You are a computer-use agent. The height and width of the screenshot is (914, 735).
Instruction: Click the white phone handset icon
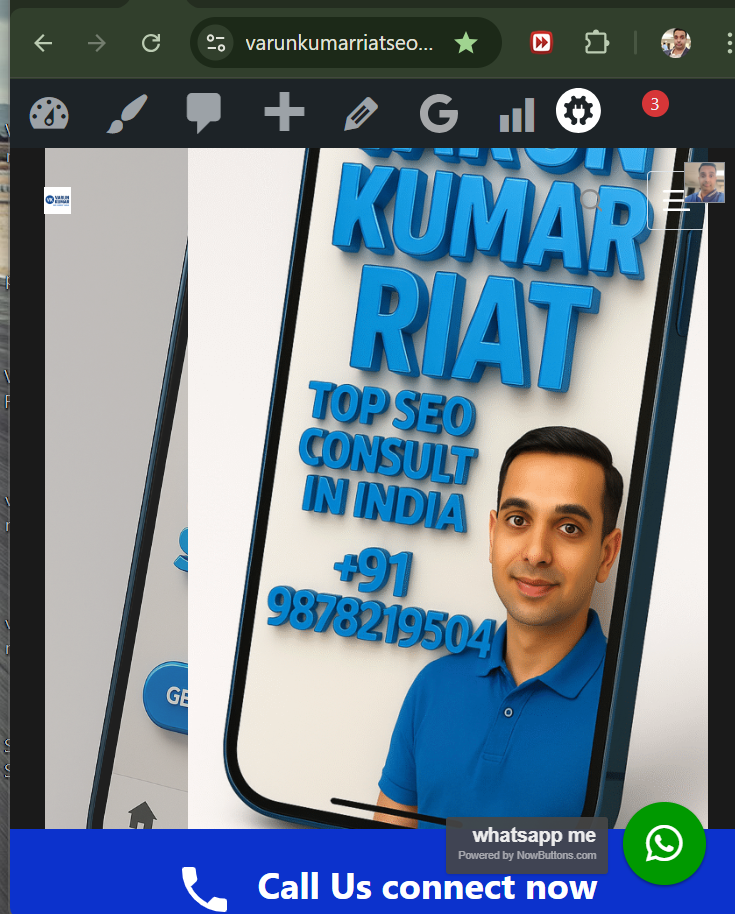point(203,889)
